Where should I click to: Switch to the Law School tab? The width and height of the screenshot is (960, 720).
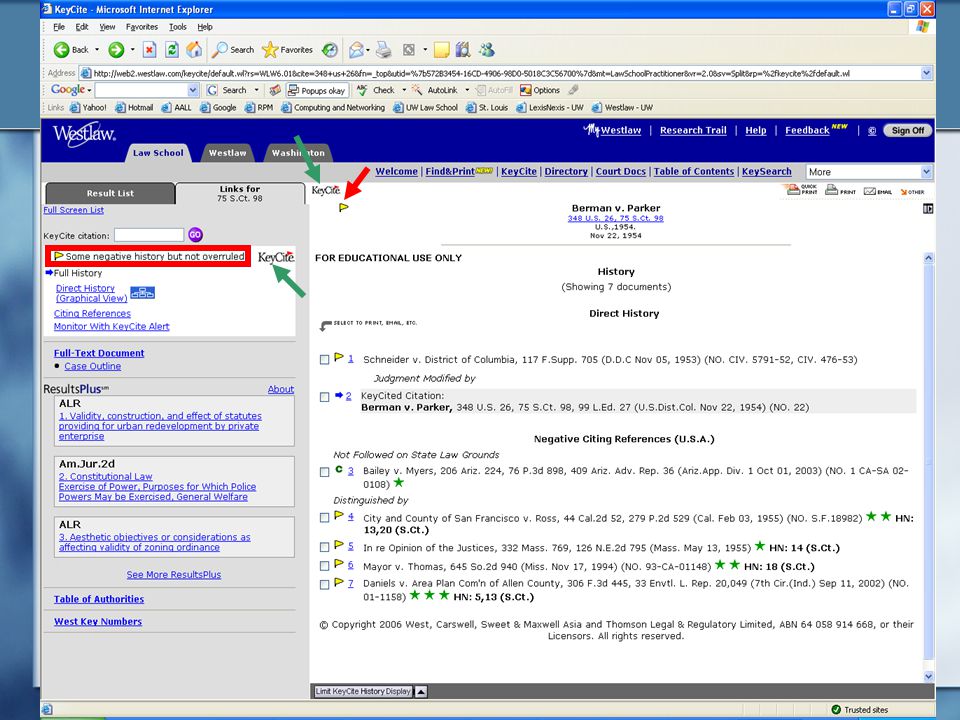158,153
